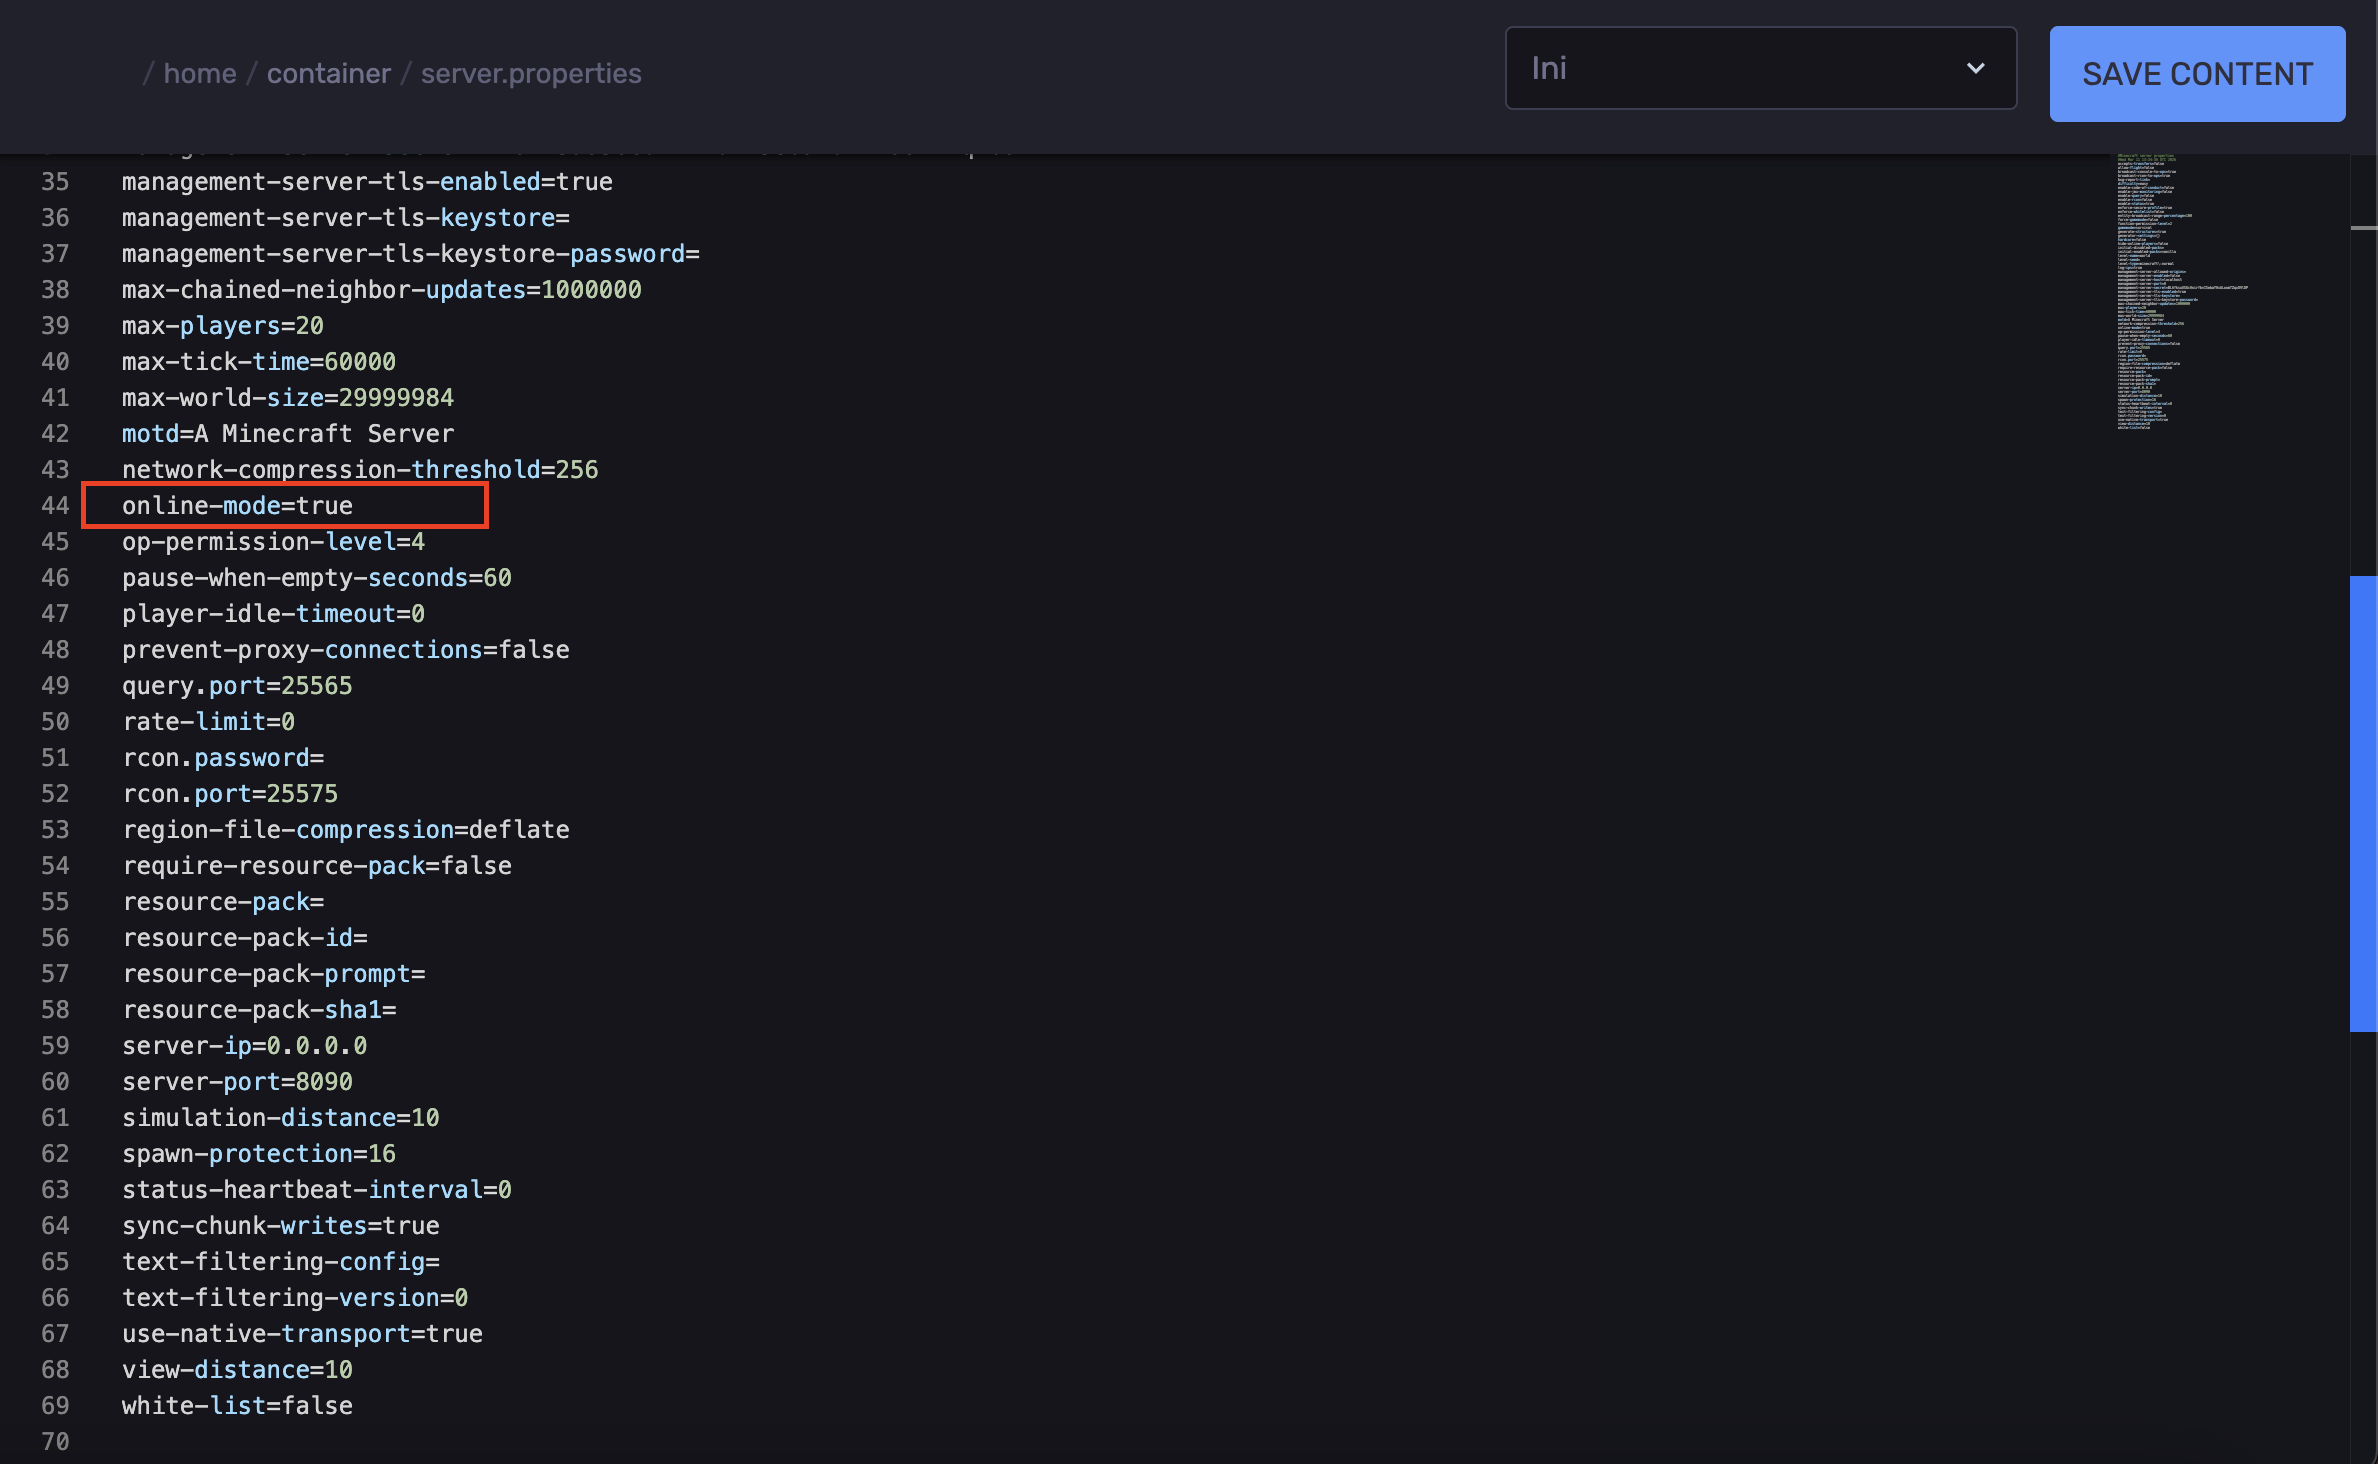
Task: Go to the container breadcrumb folder
Action: (328, 74)
